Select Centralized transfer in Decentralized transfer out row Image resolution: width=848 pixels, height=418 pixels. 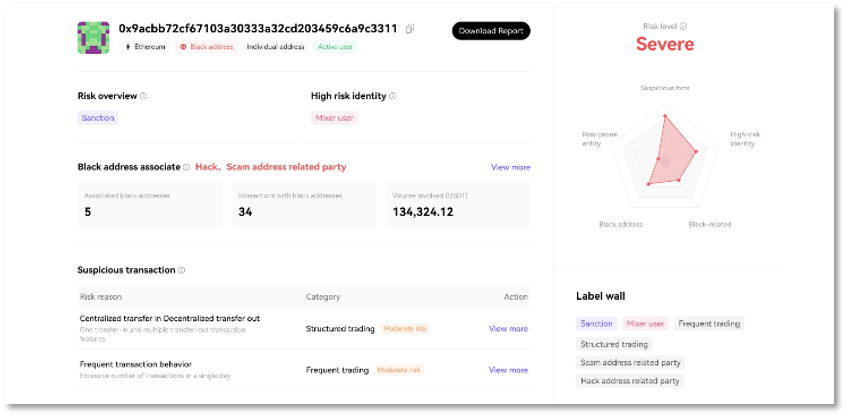(304, 329)
